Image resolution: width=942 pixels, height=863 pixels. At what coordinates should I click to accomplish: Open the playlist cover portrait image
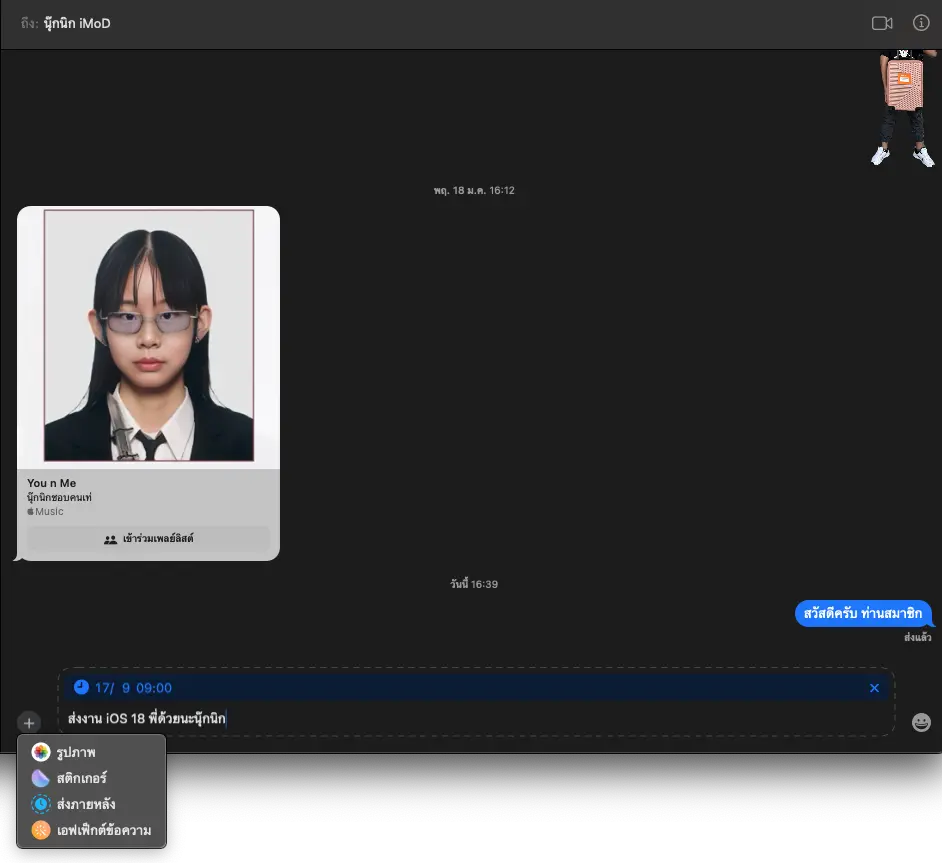pyautogui.click(x=148, y=335)
